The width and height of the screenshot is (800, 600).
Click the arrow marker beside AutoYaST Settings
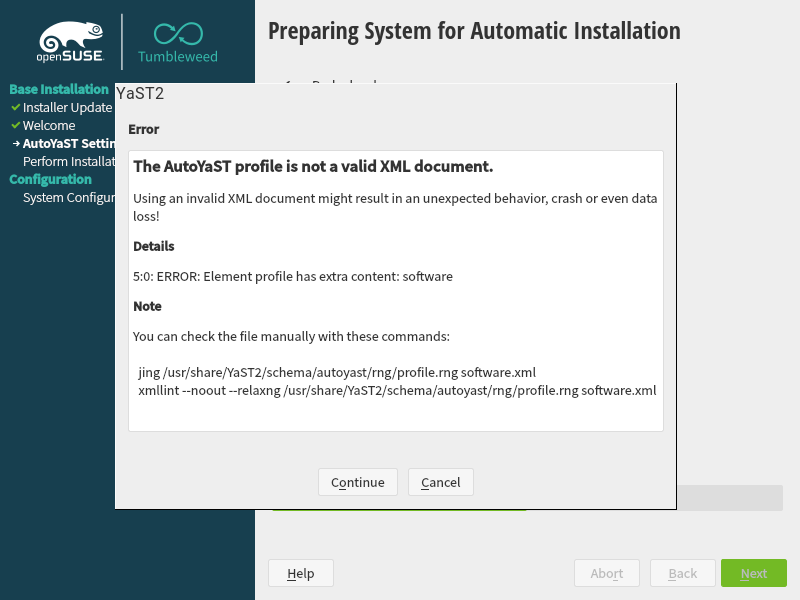(15, 144)
